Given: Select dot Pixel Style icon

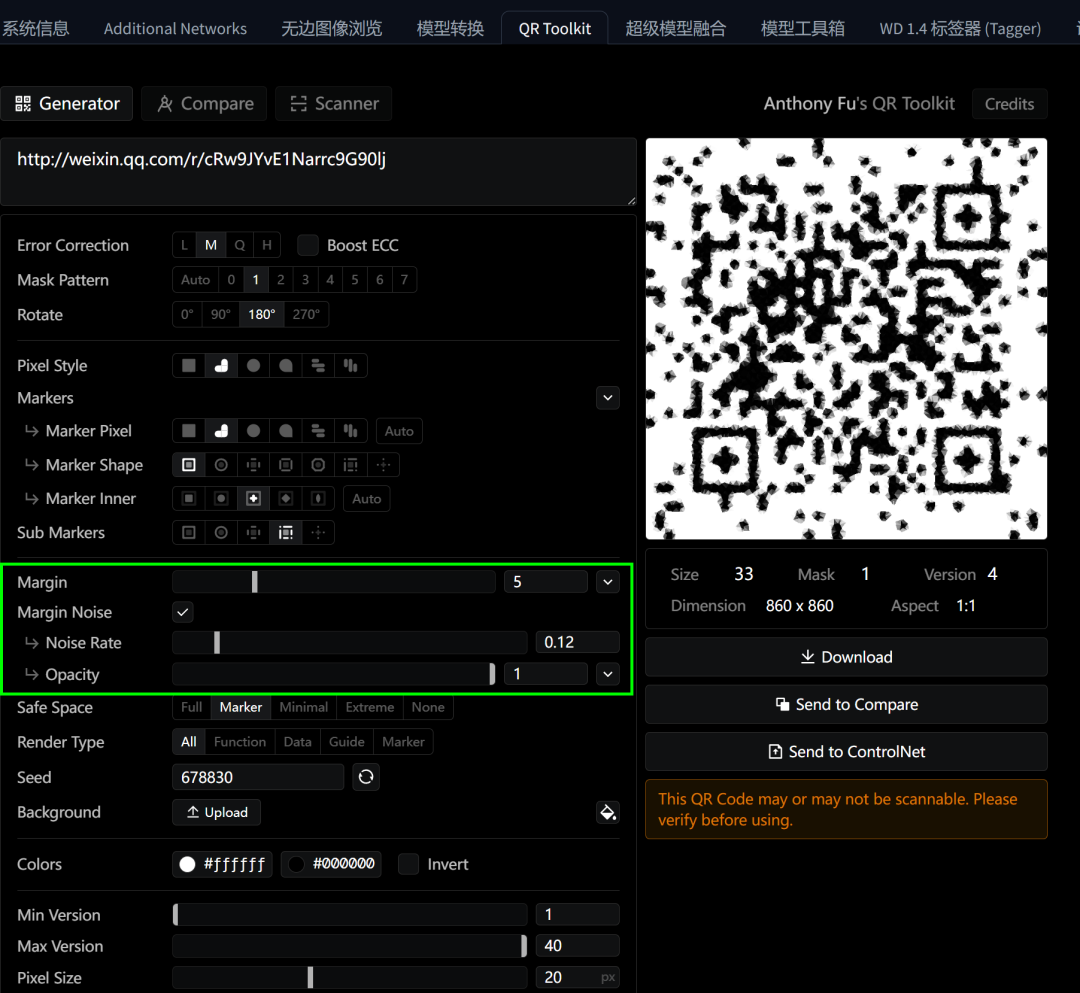Looking at the screenshot, I should point(253,366).
